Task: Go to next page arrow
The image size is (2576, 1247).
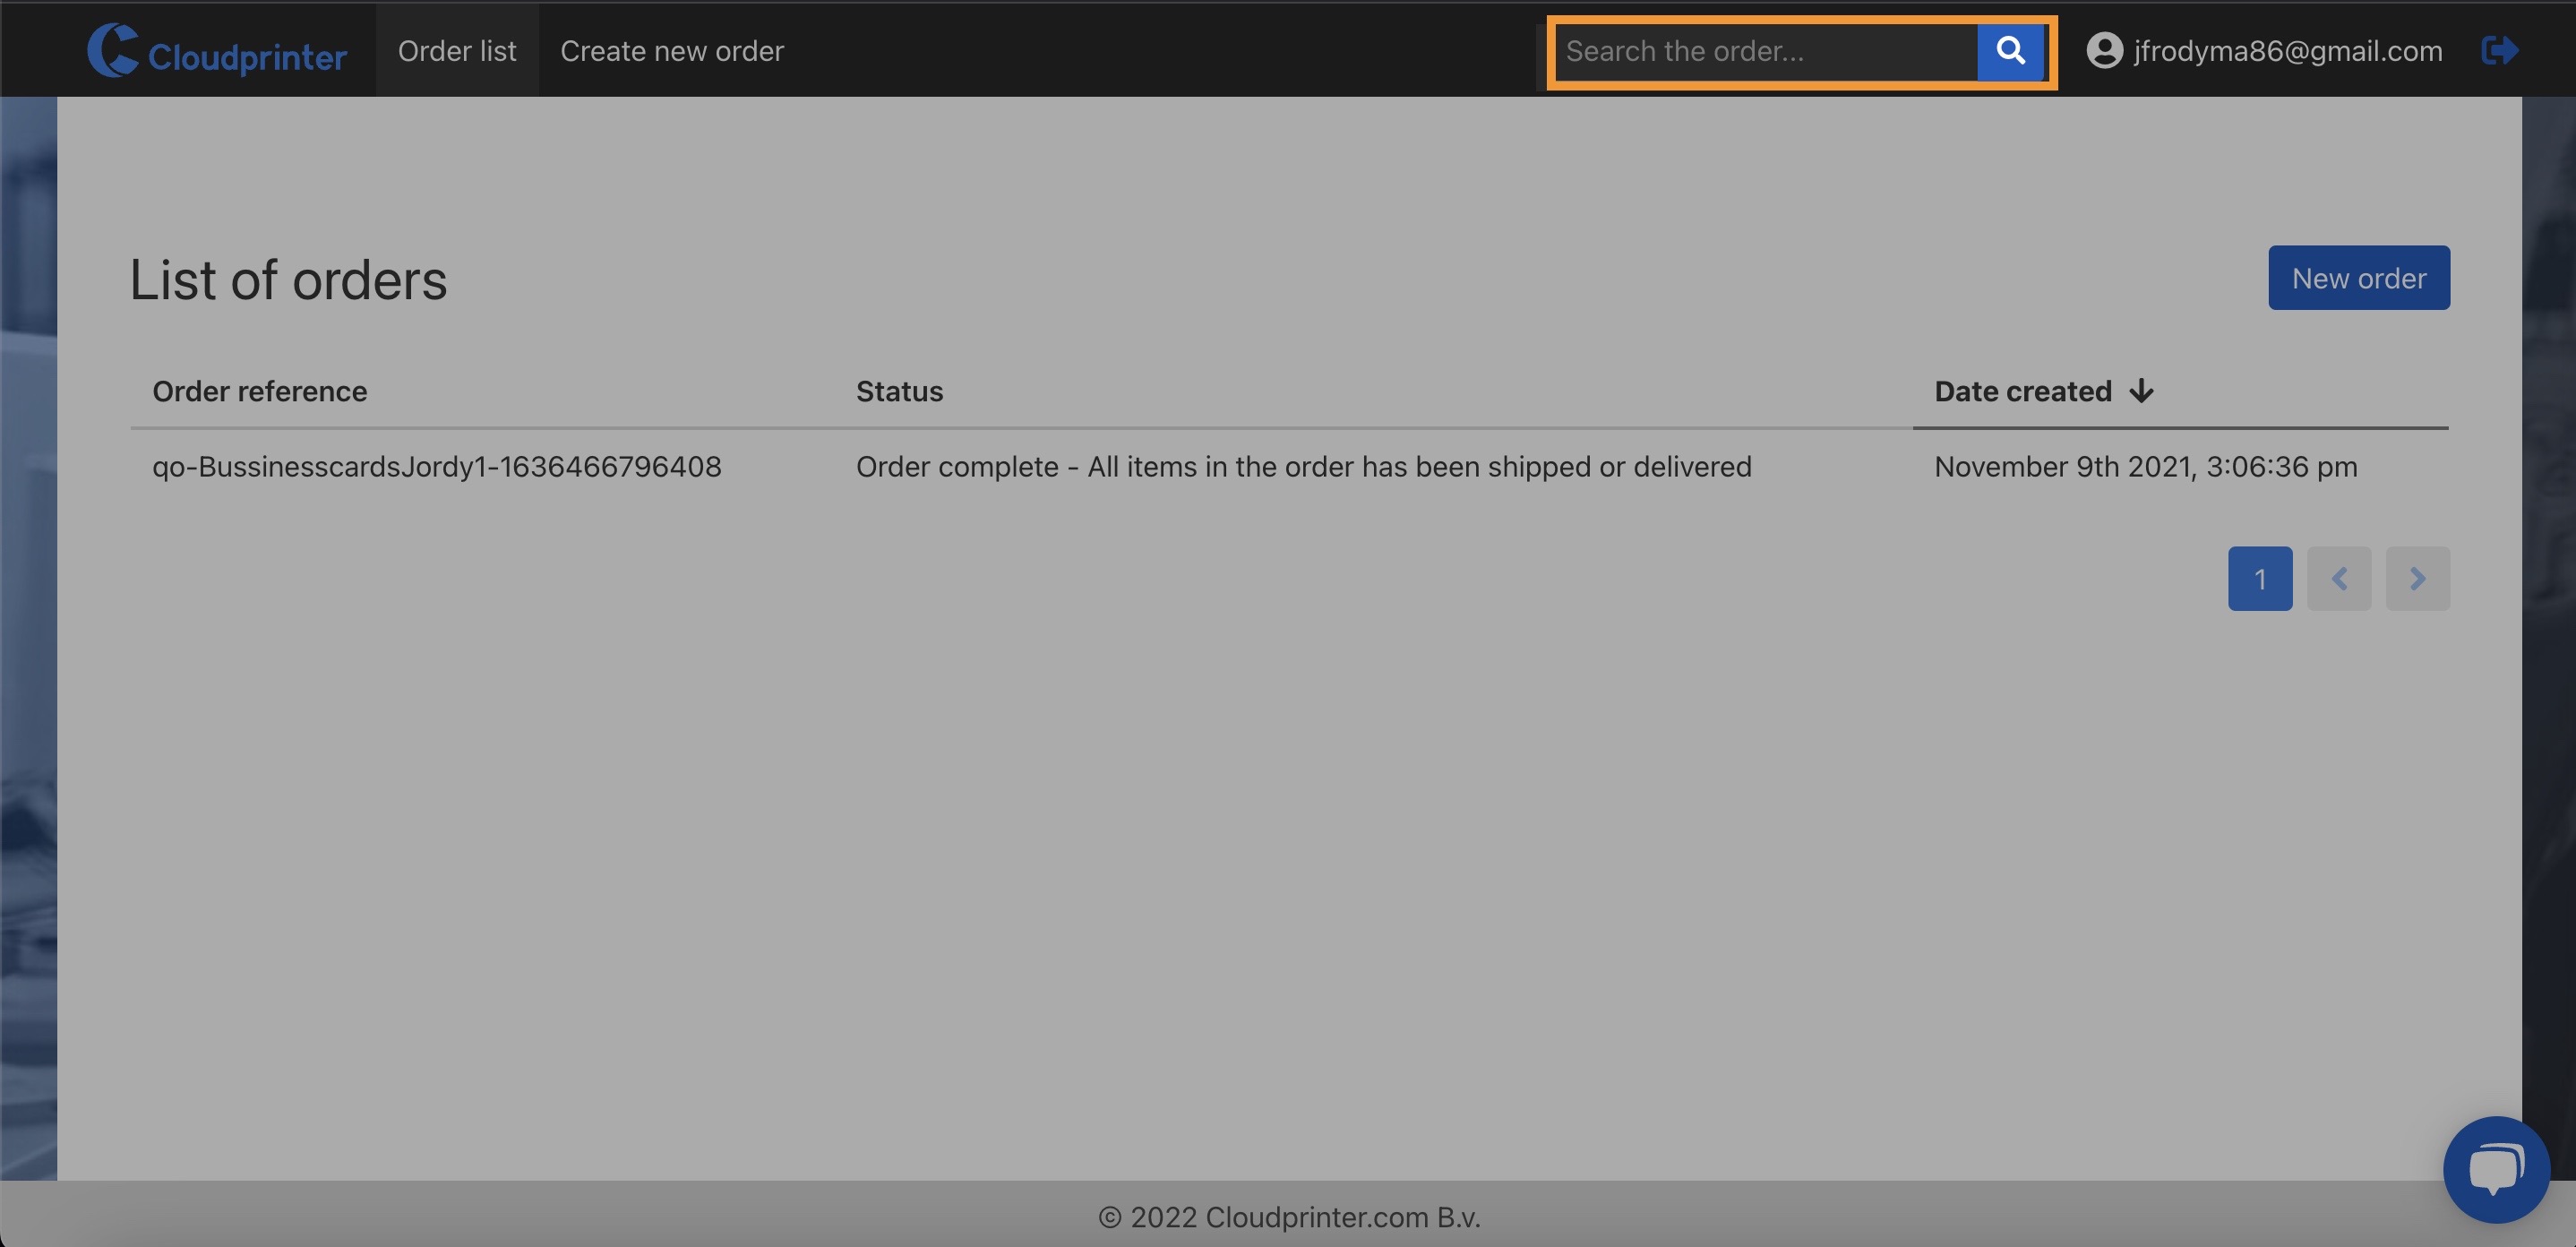Action: click(x=2417, y=578)
